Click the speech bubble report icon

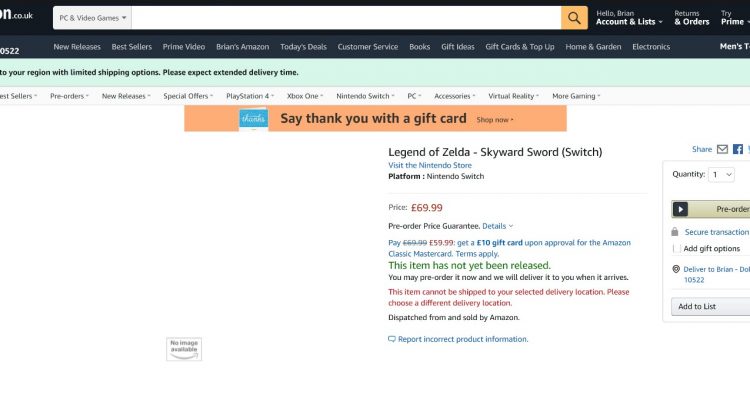(x=392, y=339)
